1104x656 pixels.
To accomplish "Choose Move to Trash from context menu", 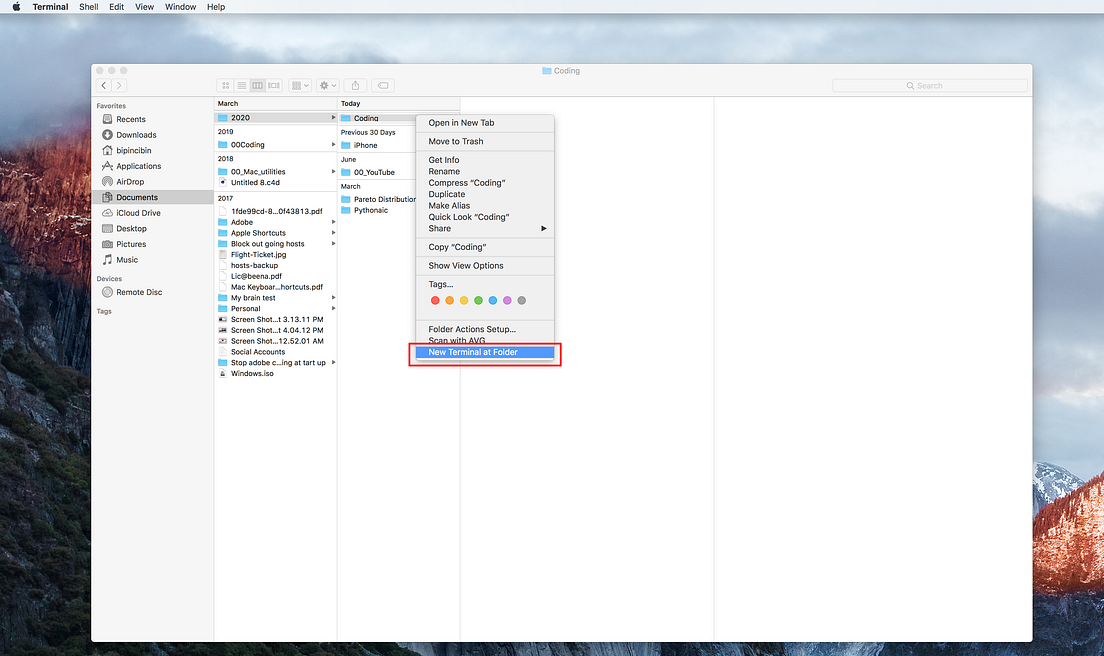I will tap(484, 141).
